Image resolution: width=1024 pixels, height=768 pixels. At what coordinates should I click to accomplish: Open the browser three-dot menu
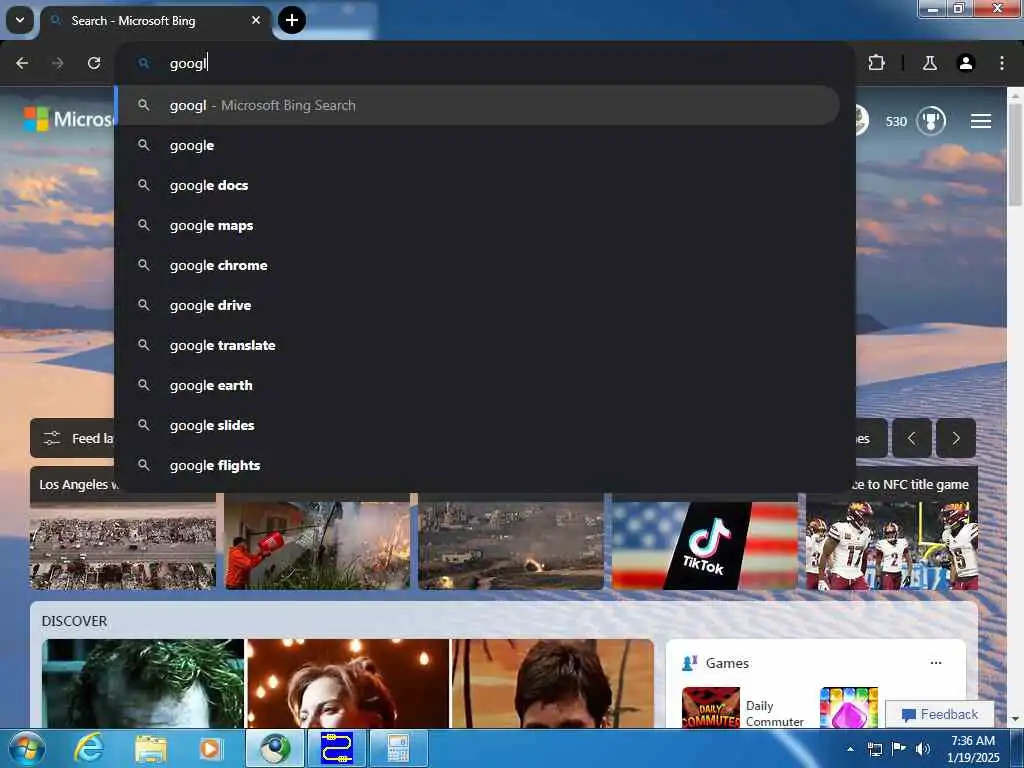click(x=1001, y=63)
